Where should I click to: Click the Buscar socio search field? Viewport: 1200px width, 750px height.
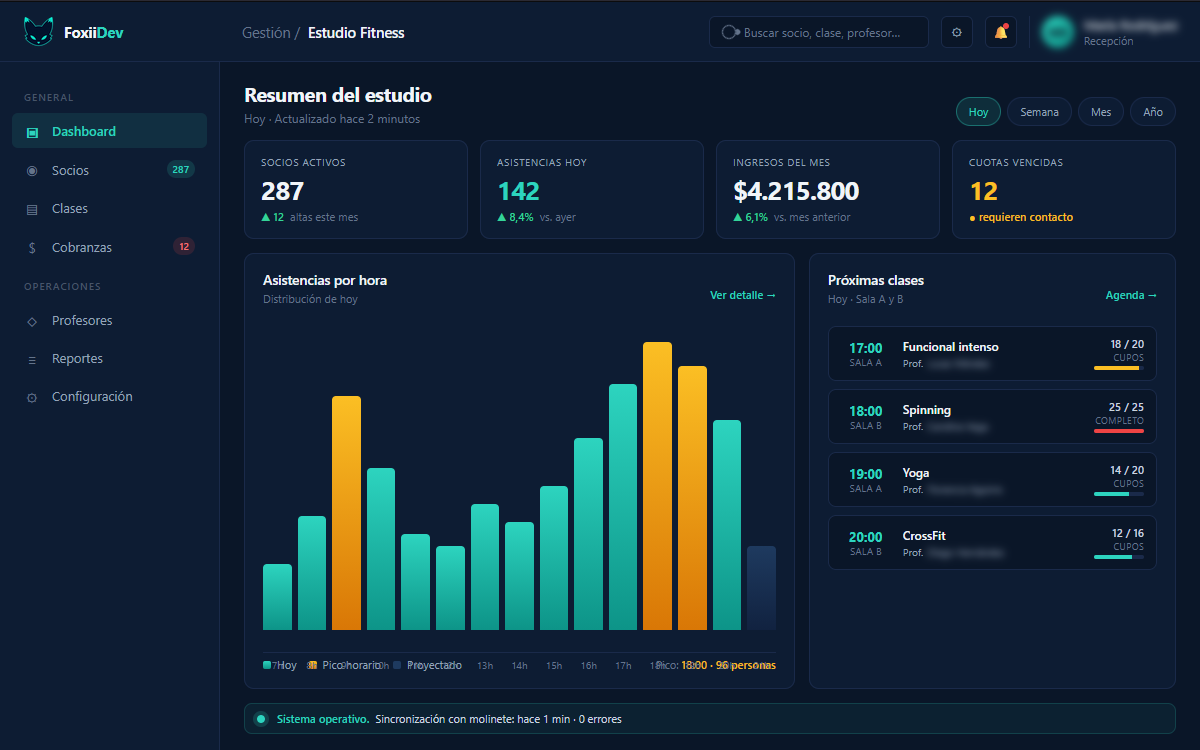pyautogui.click(x=819, y=32)
